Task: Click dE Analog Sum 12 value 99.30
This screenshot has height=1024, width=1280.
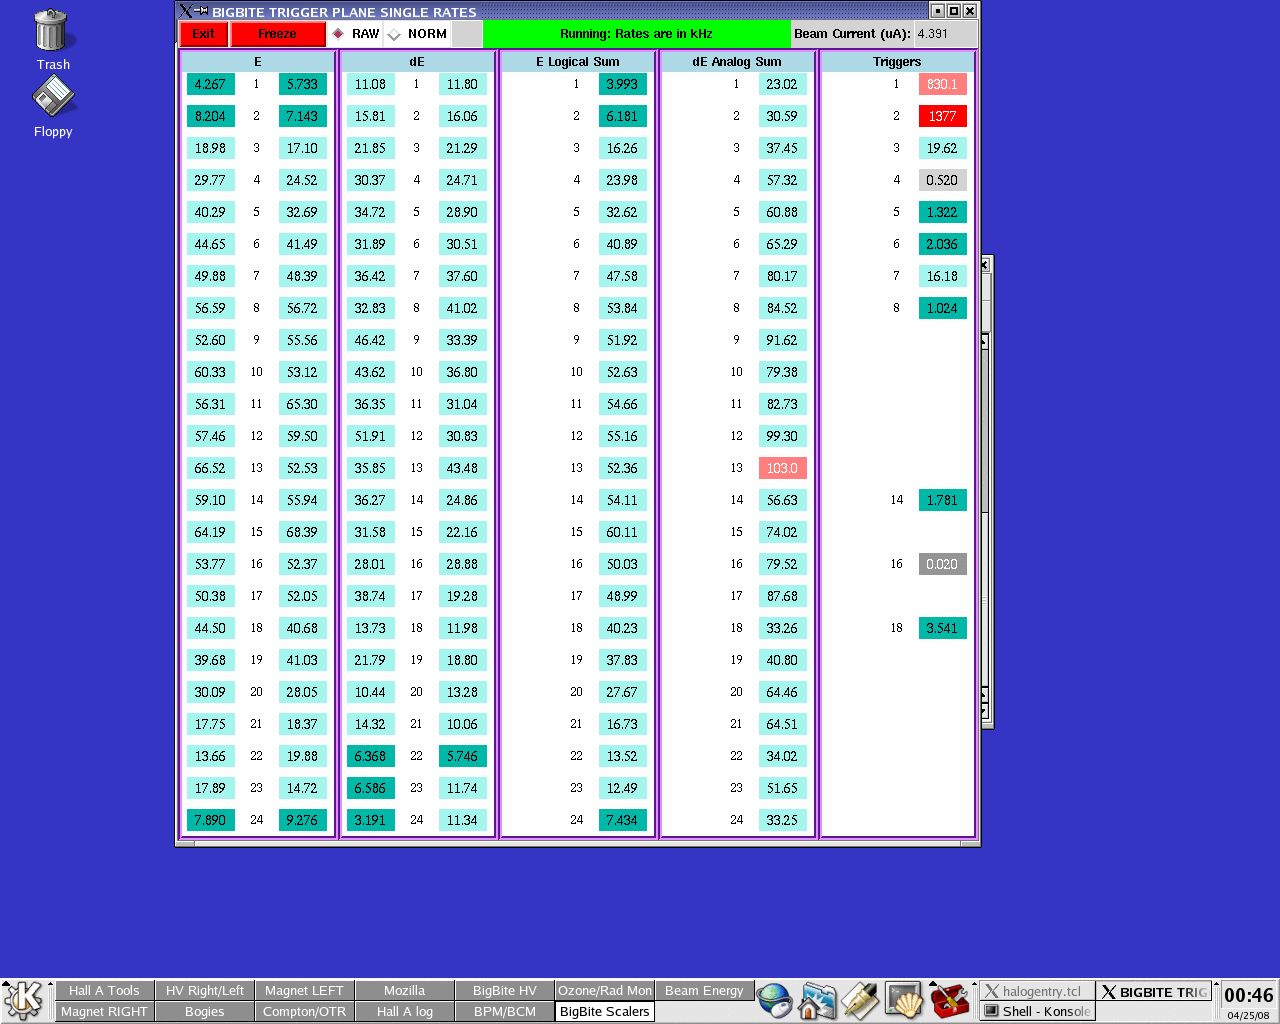Action: click(782, 436)
